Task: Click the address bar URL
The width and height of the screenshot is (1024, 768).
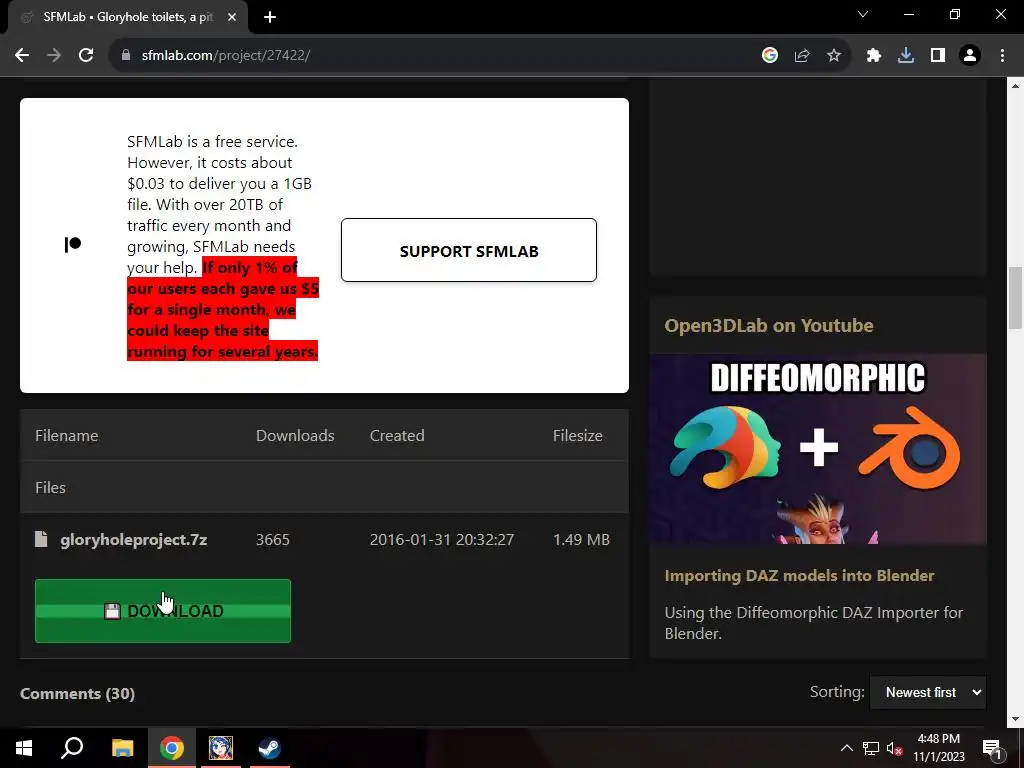Action: point(226,56)
